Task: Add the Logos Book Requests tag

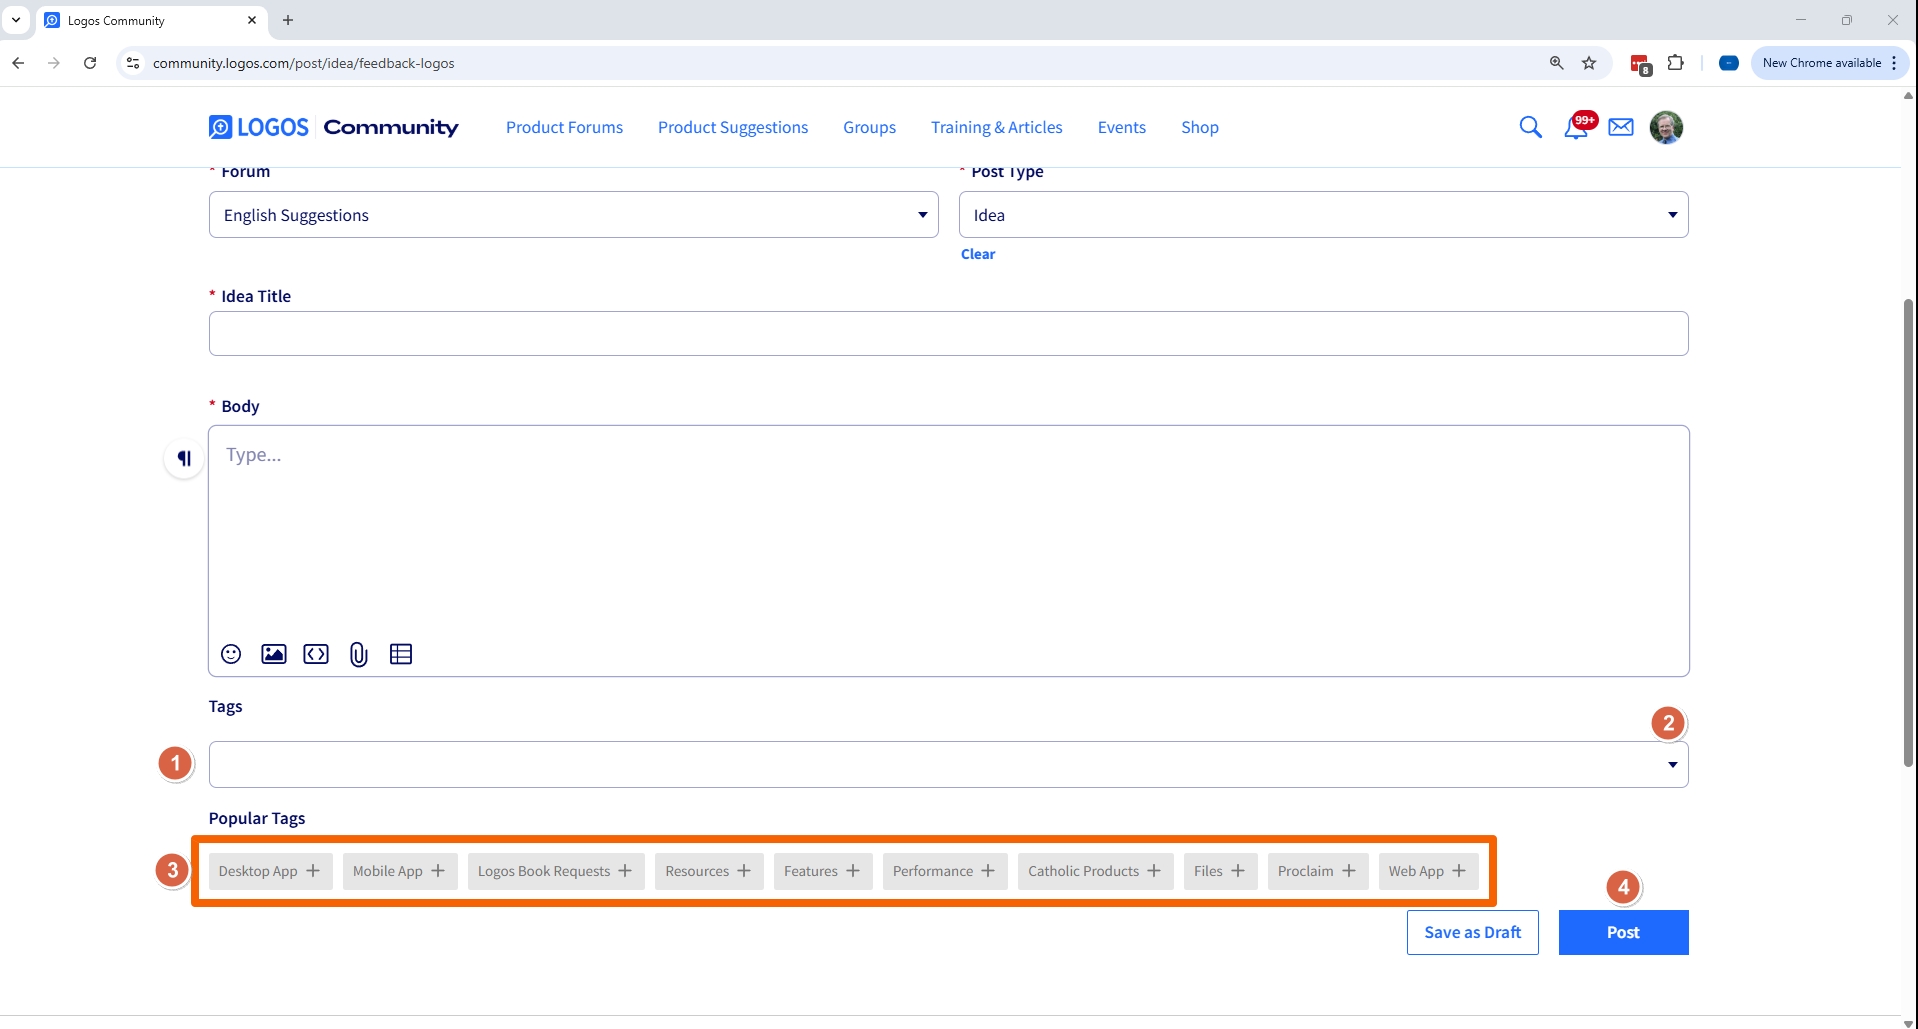Action: [556, 871]
